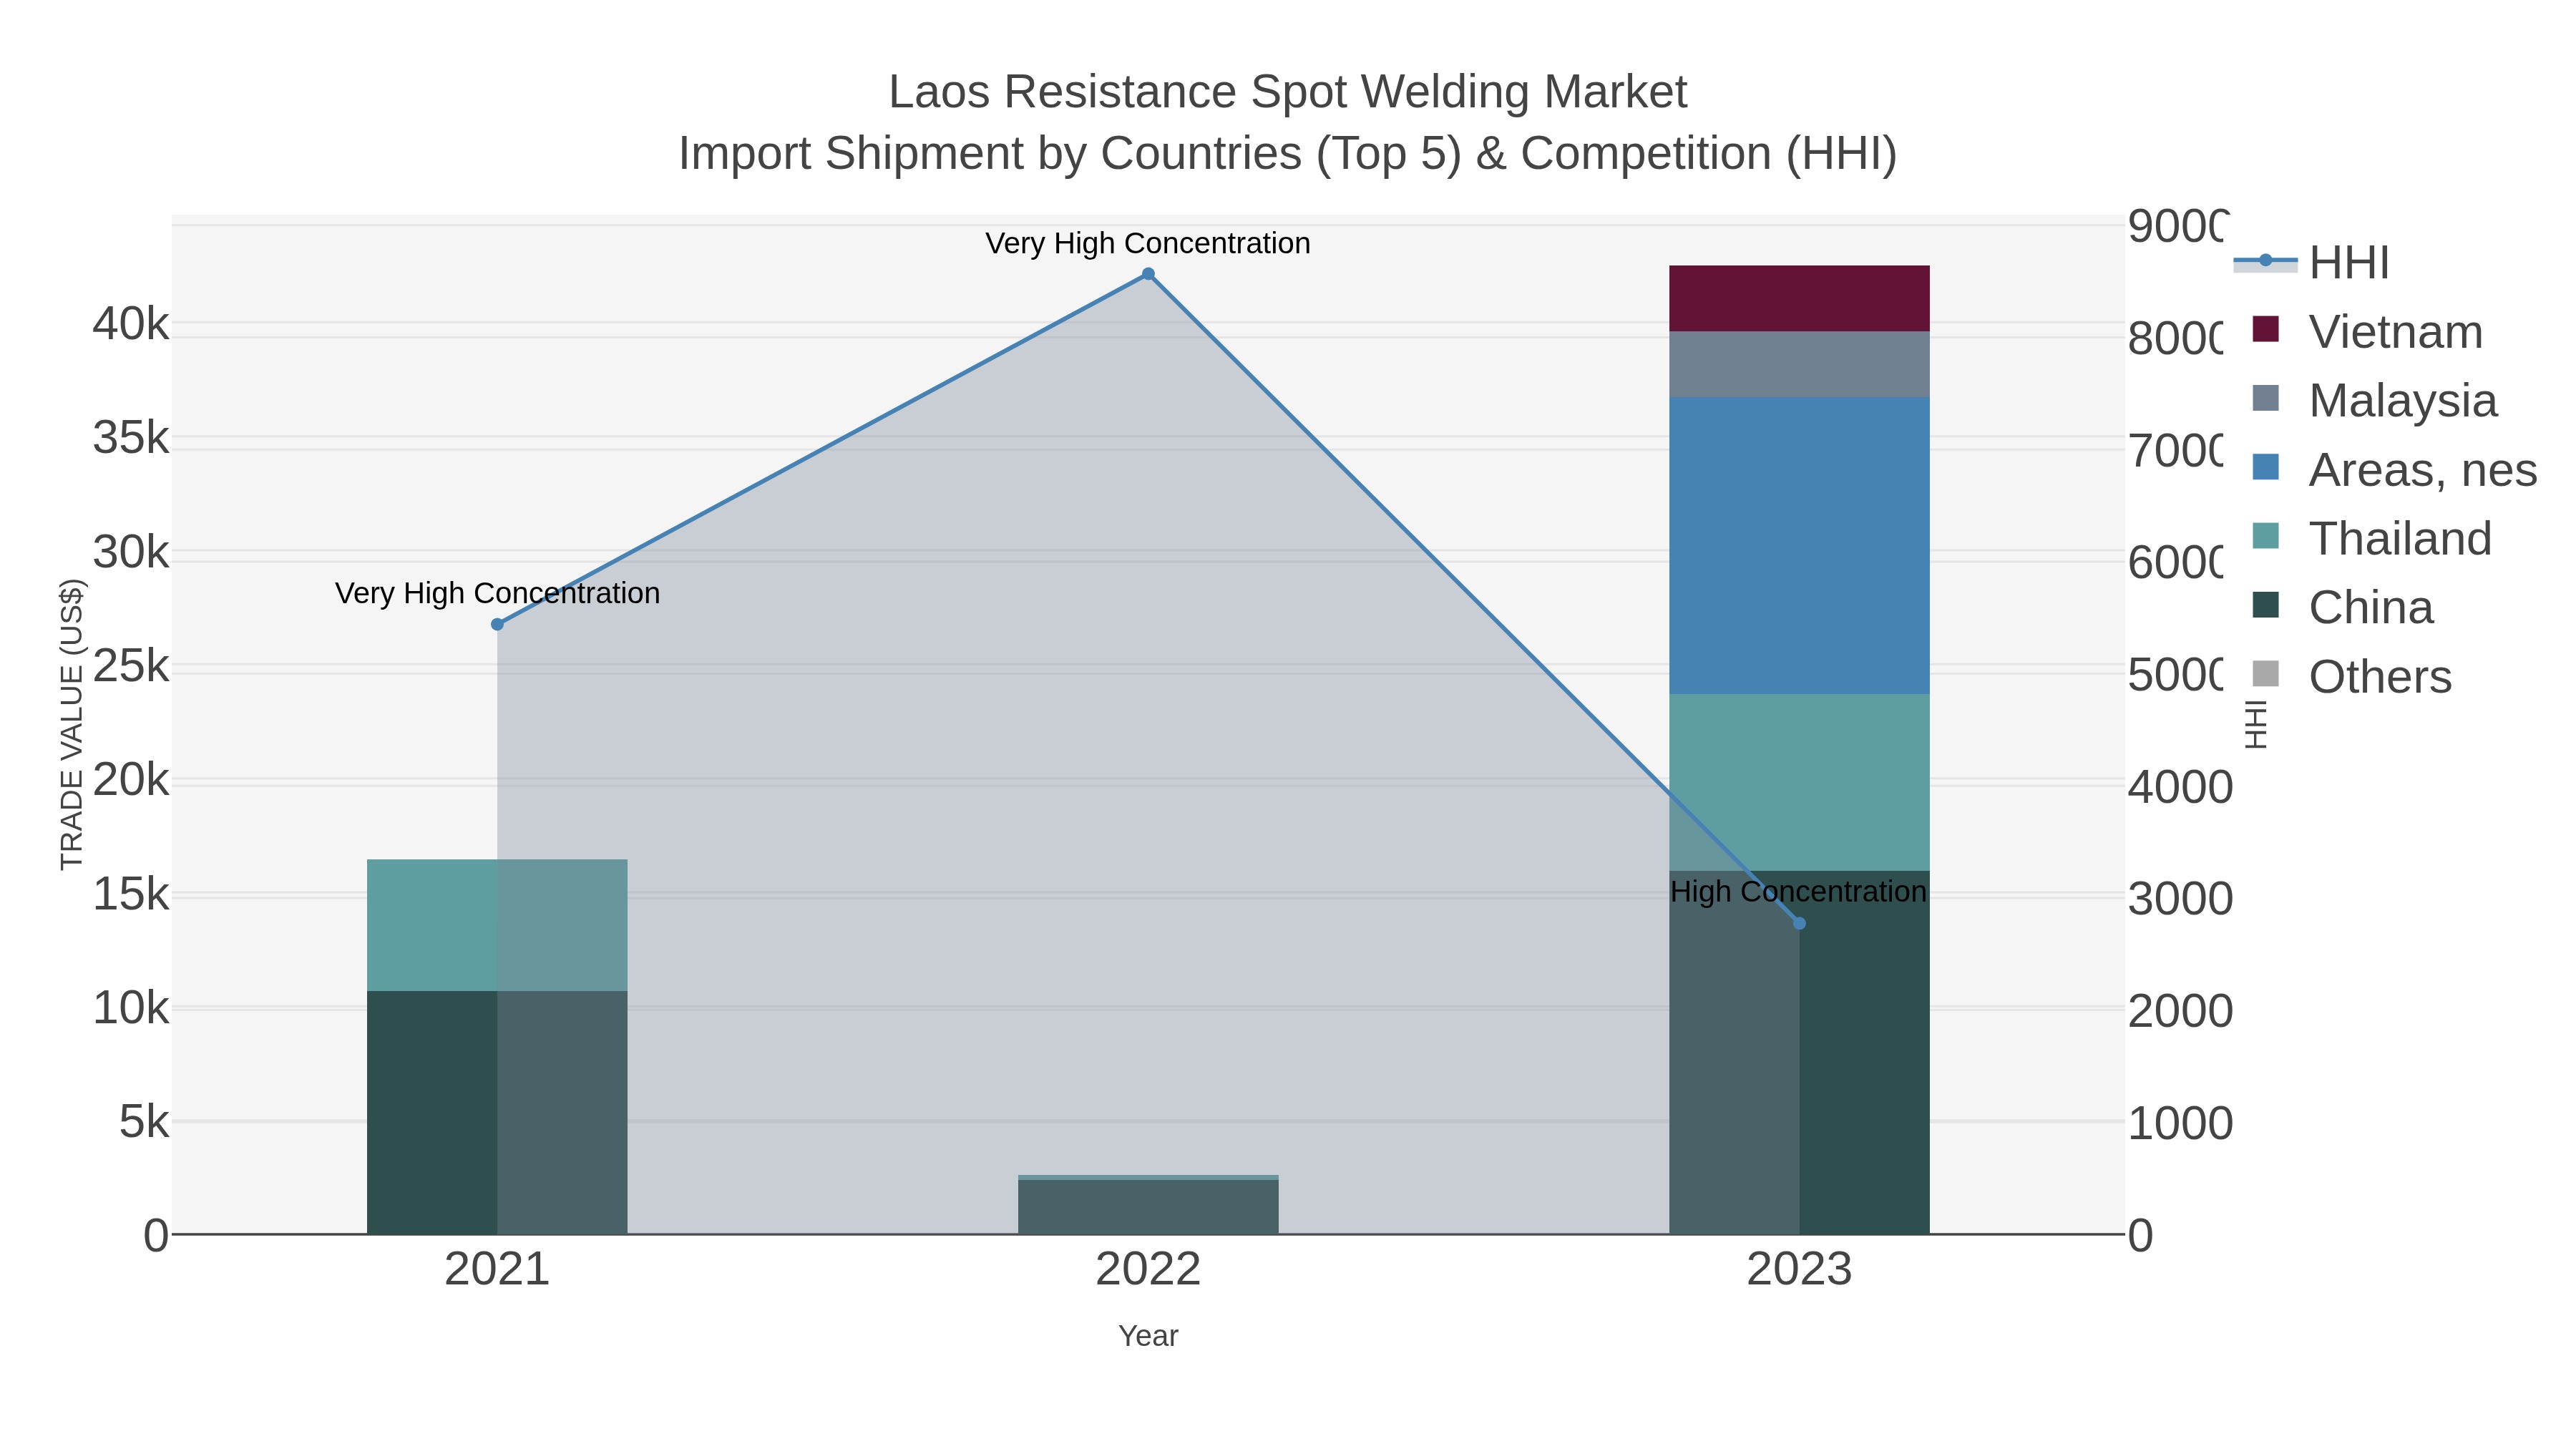
Task: Click the 2022 Very High Concentration annotation
Action: (1148, 243)
